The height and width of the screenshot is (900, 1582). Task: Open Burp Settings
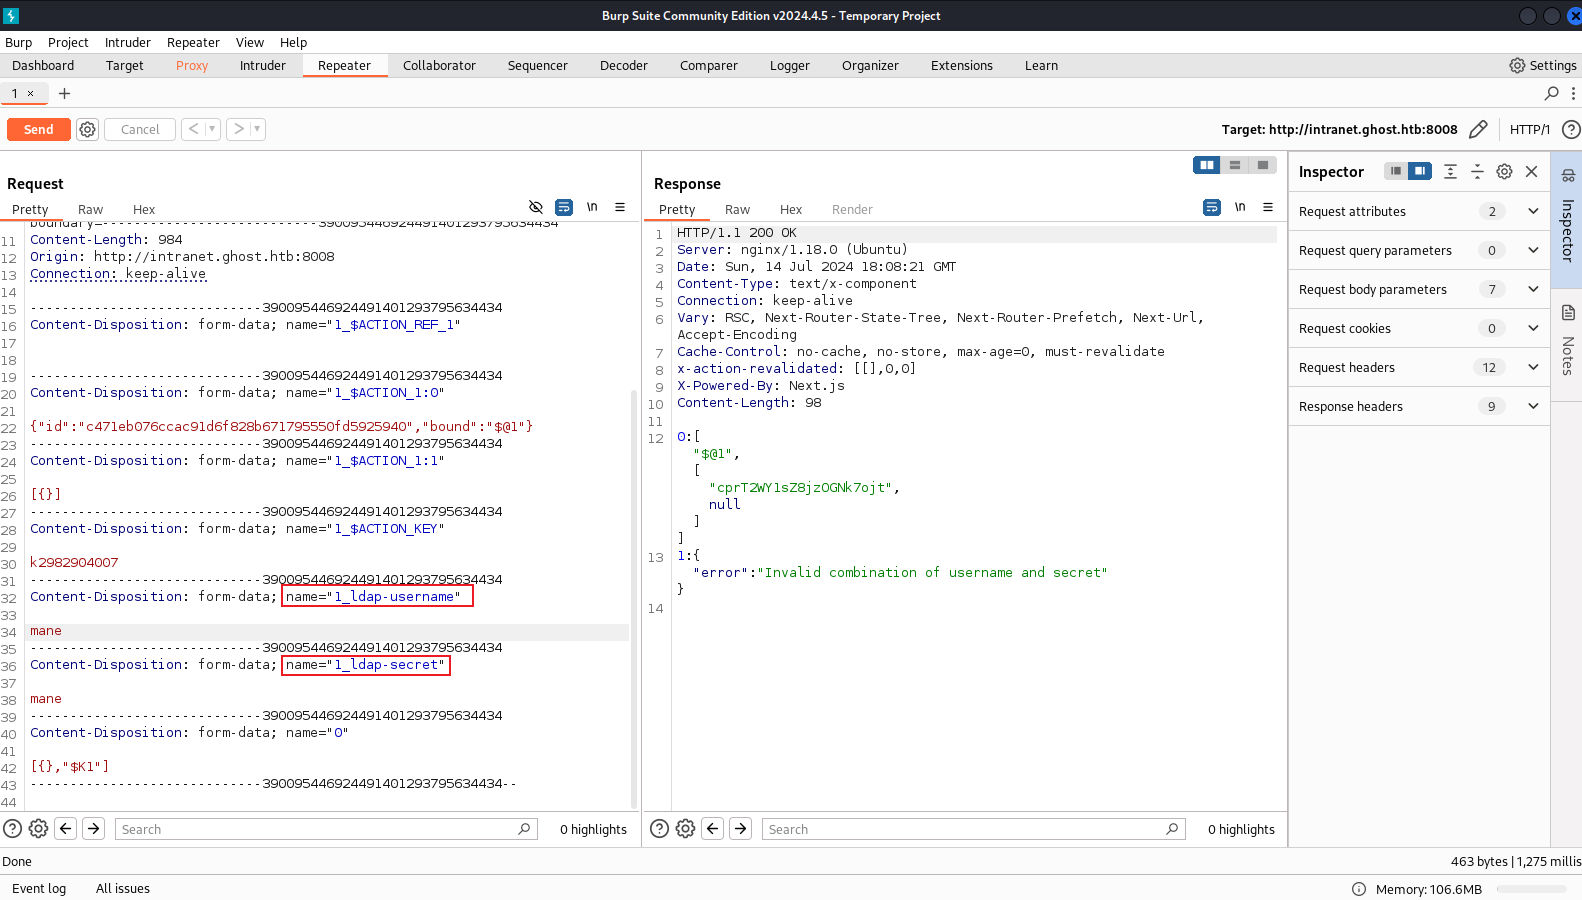(x=1543, y=65)
